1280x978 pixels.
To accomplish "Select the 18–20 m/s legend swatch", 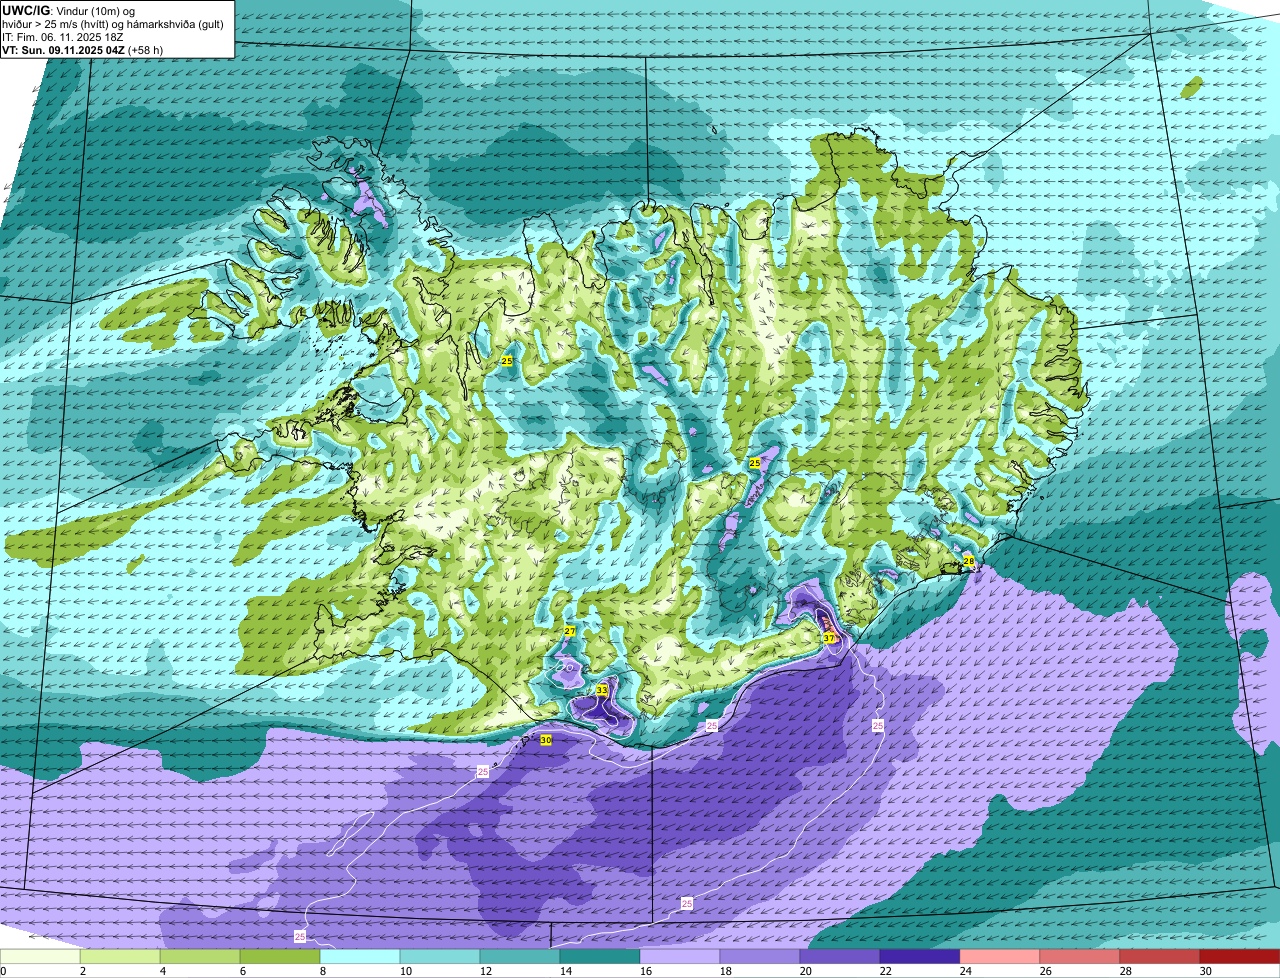I will [760, 956].
